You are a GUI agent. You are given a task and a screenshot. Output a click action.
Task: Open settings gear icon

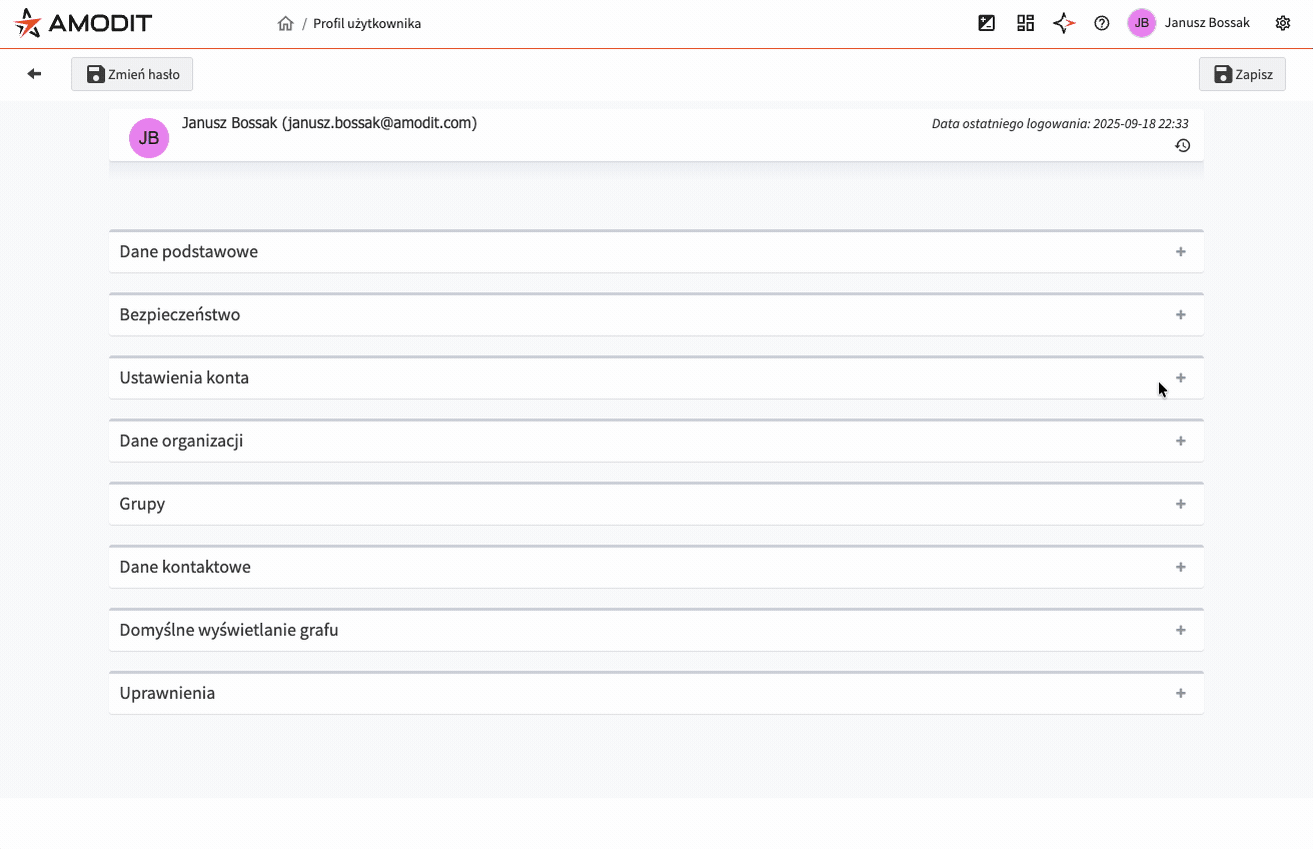click(x=1282, y=23)
